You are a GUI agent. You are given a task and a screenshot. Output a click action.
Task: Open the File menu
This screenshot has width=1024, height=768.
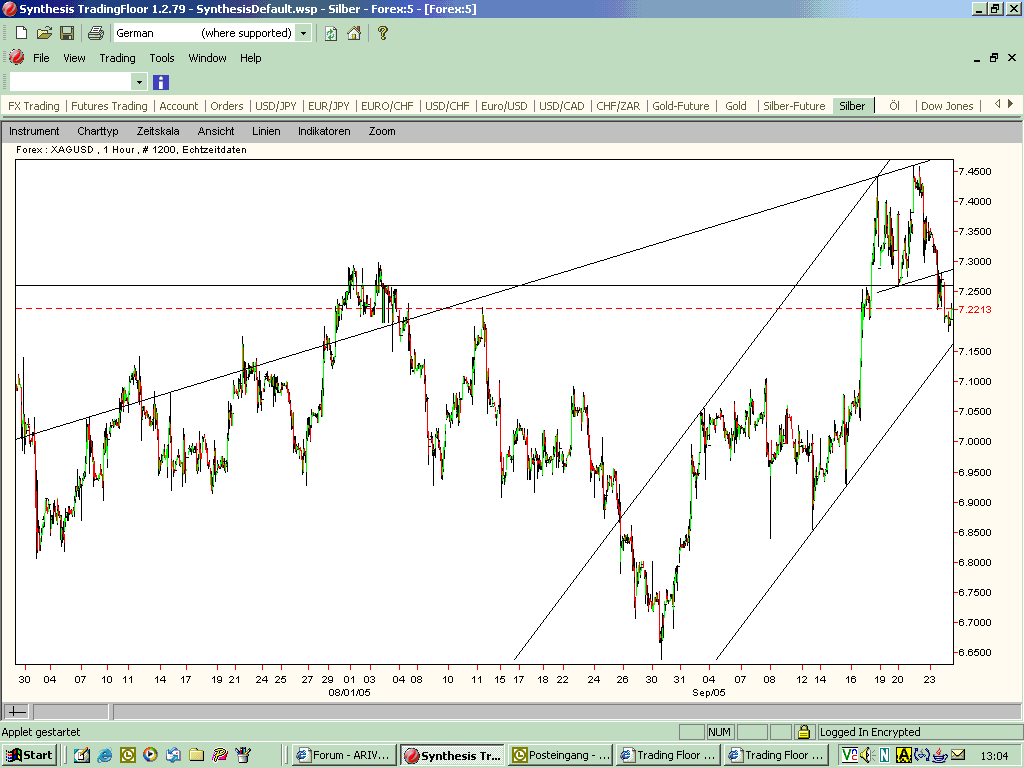[x=41, y=57]
